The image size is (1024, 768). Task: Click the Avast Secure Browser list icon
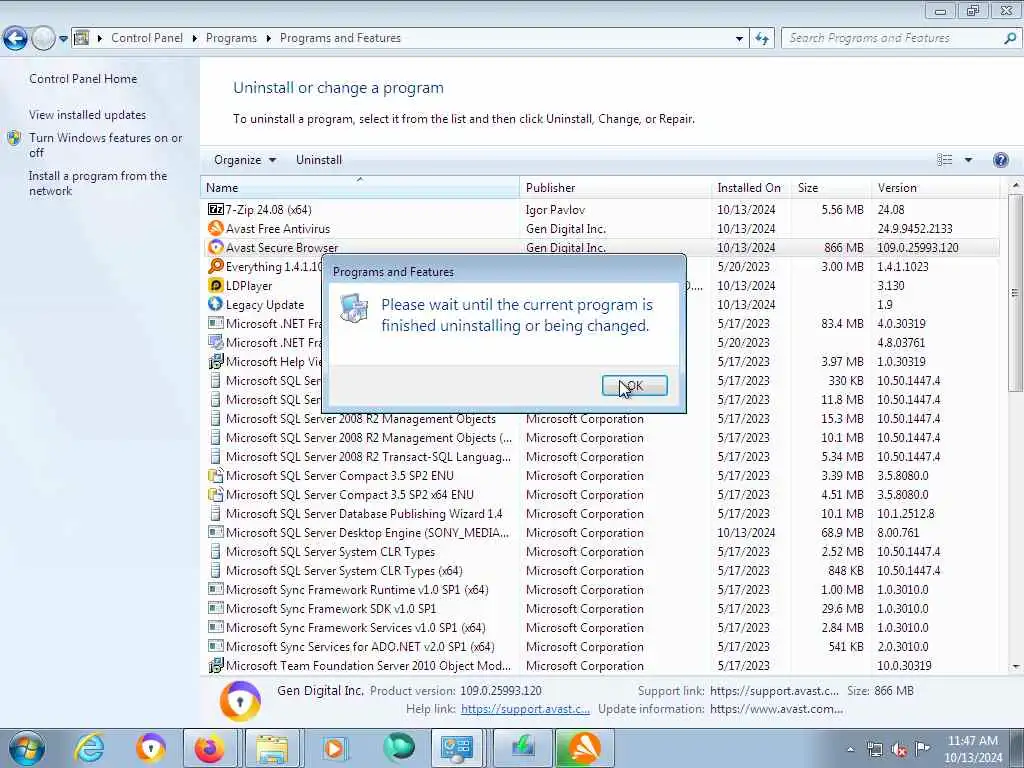point(216,248)
